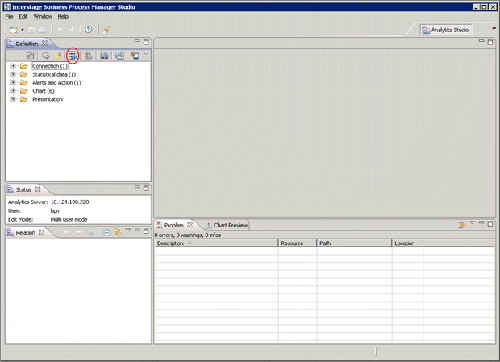Select the Relation view tab
Image resolution: width=500 pixels, height=362 pixels.
point(25,233)
